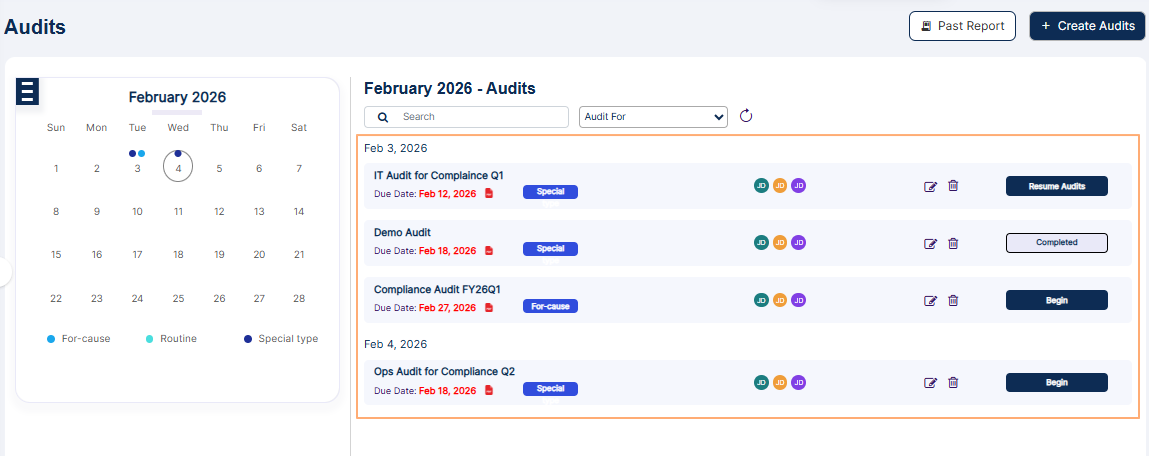This screenshot has height=456, width=1149.
Task: Click the purple JD avatar in the IT Audit row
Action: pyautogui.click(x=799, y=185)
